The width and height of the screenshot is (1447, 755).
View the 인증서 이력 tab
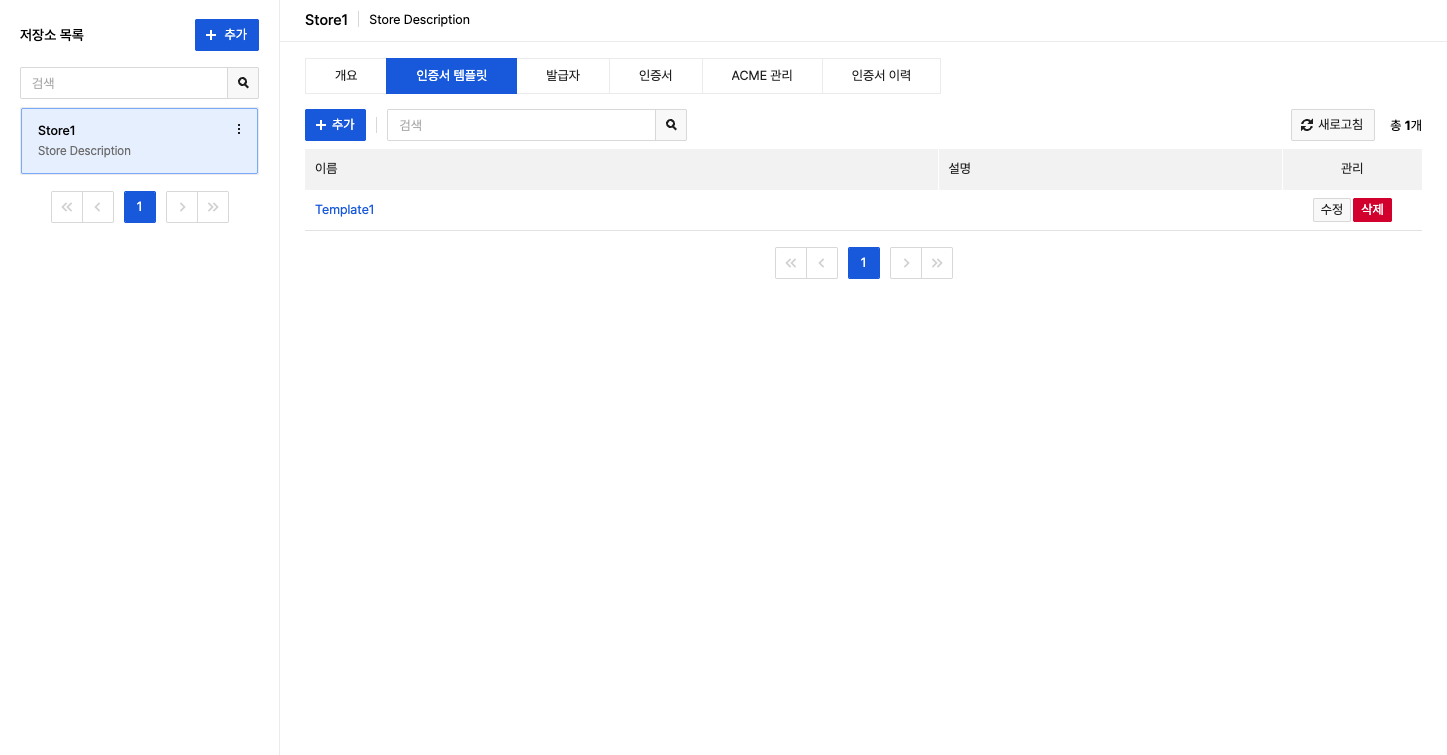point(881,76)
